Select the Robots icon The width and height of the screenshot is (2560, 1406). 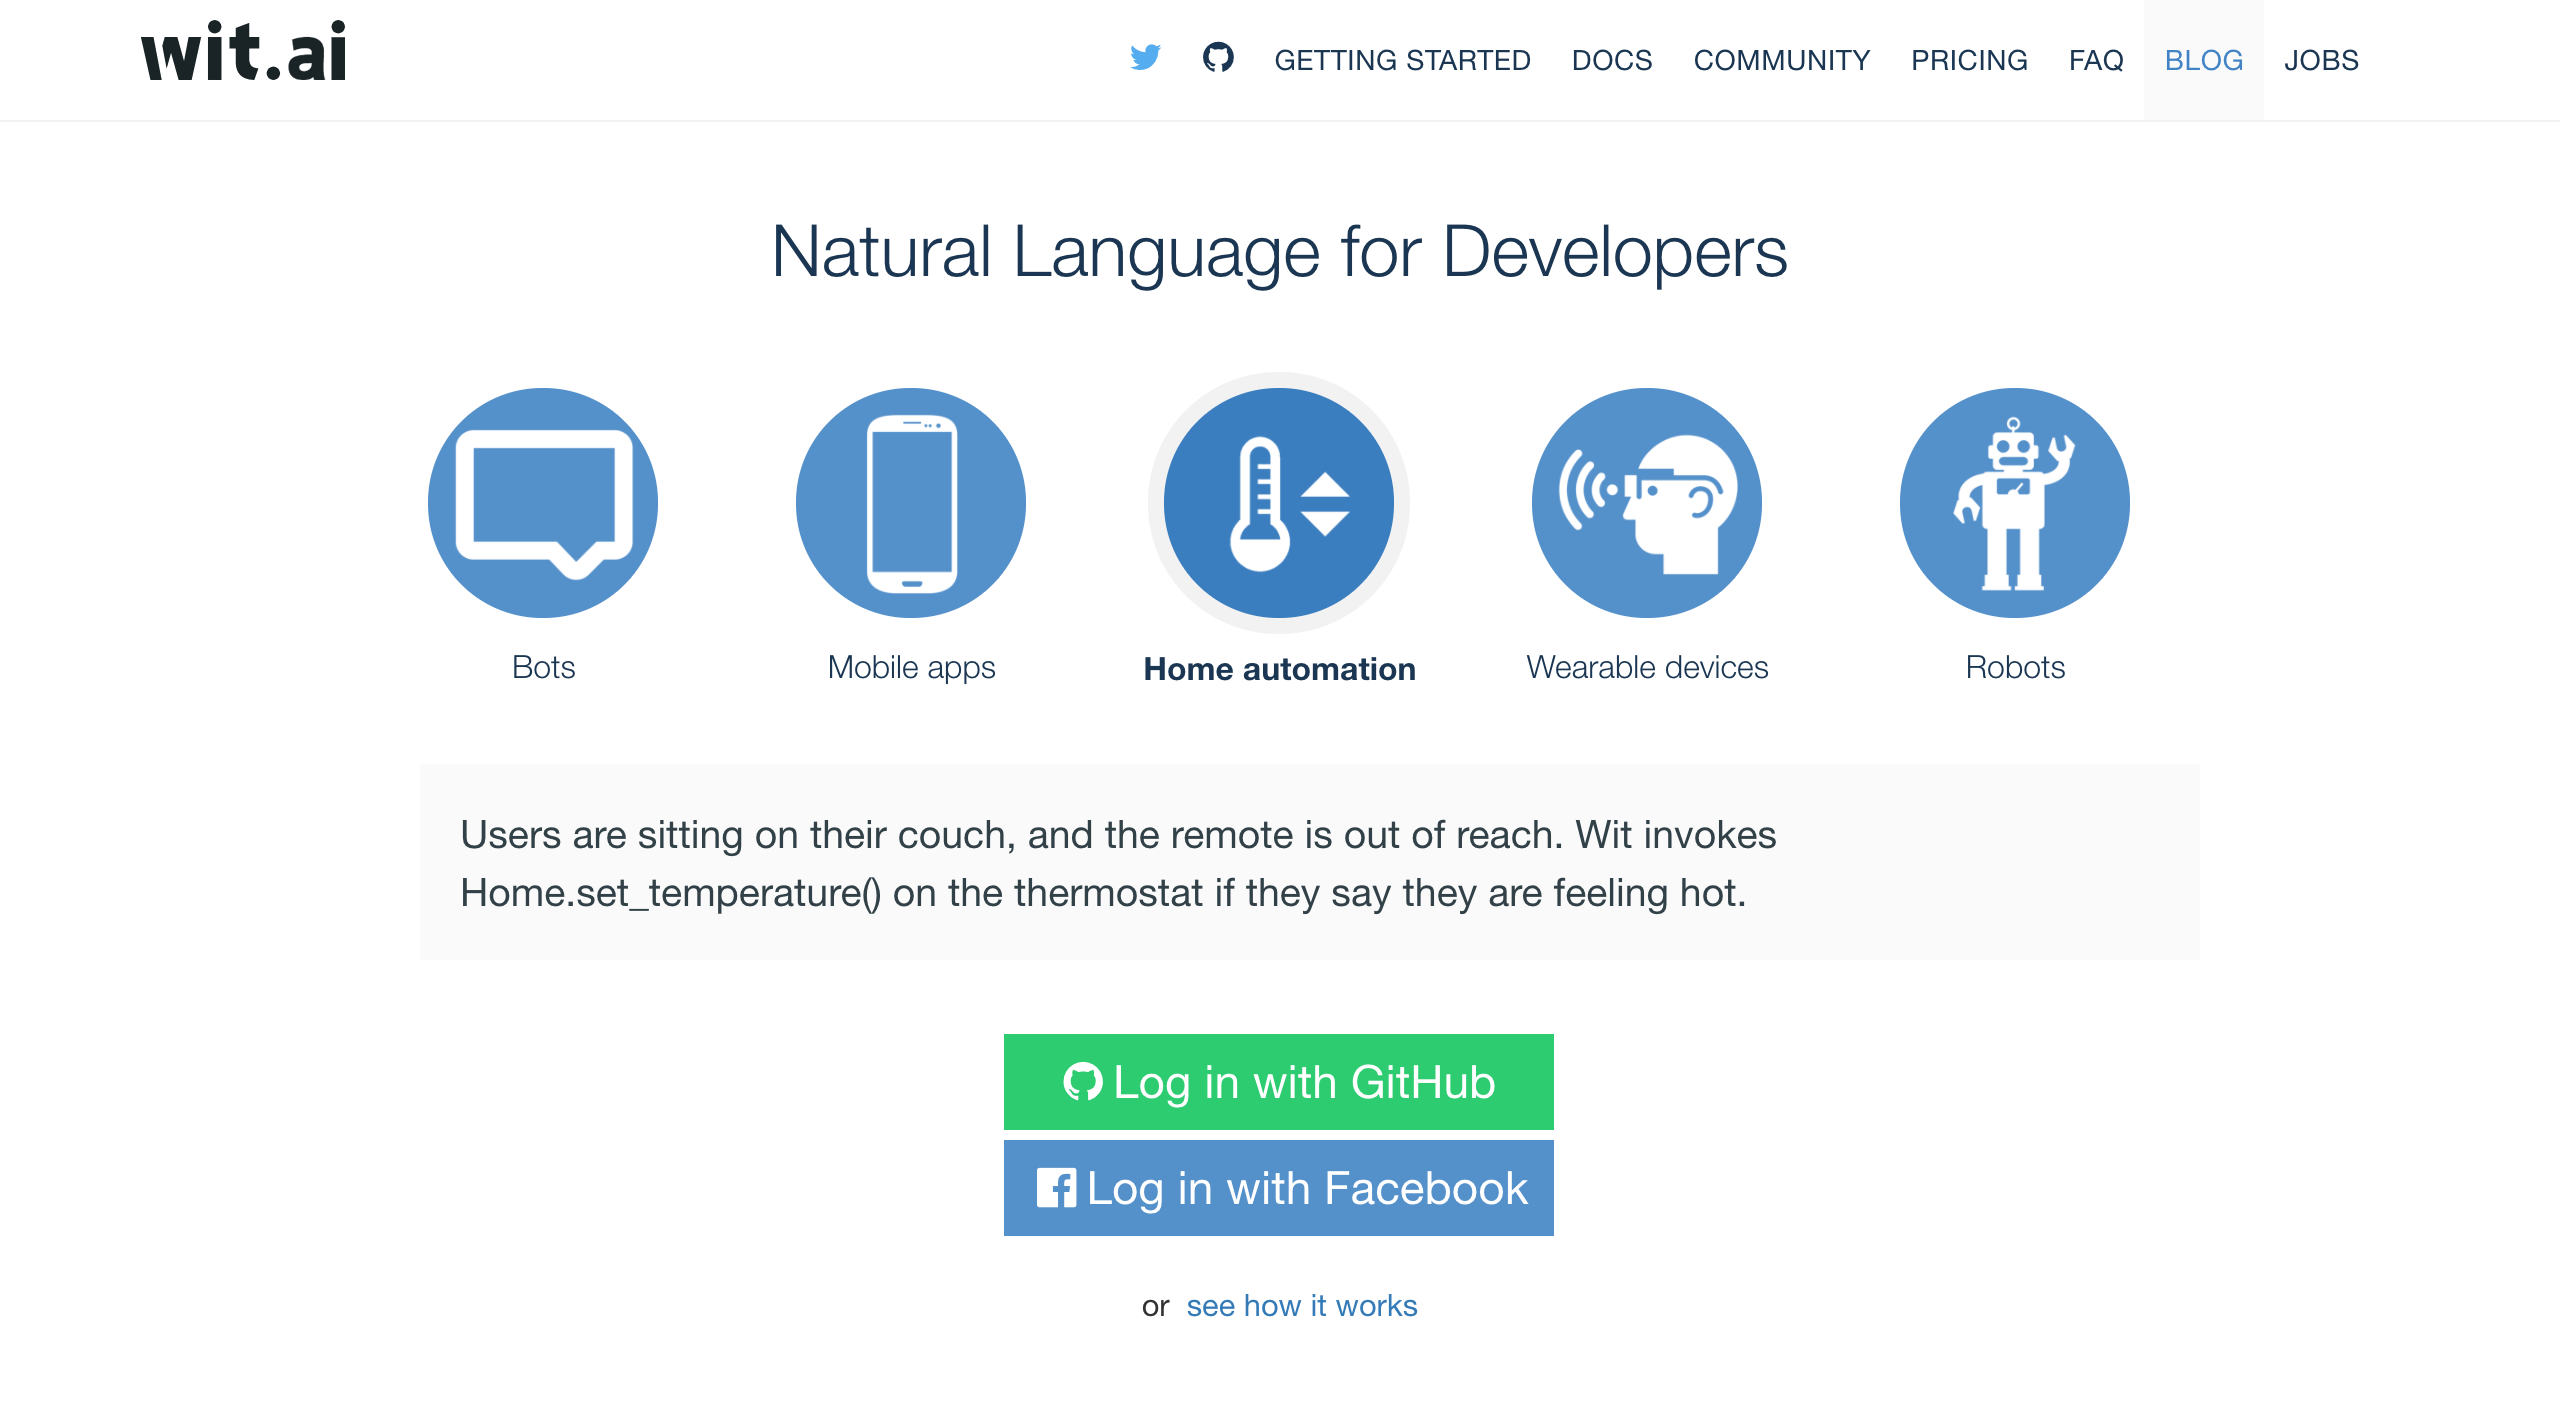click(x=2015, y=503)
